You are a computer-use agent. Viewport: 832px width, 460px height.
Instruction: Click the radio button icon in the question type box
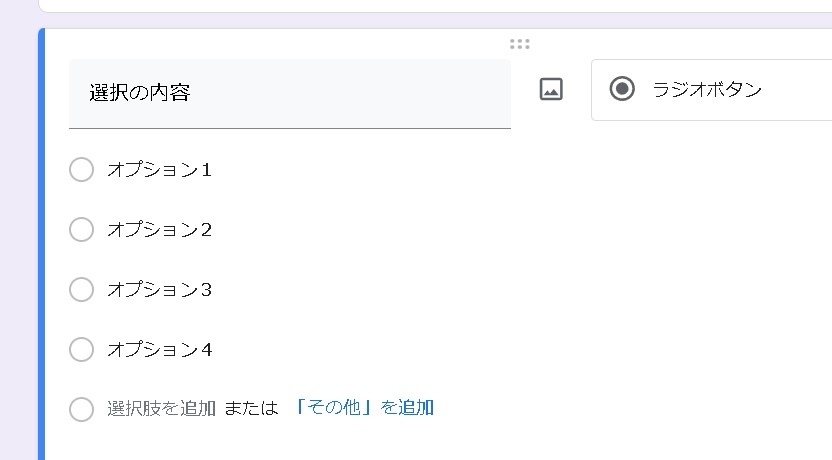coord(622,89)
